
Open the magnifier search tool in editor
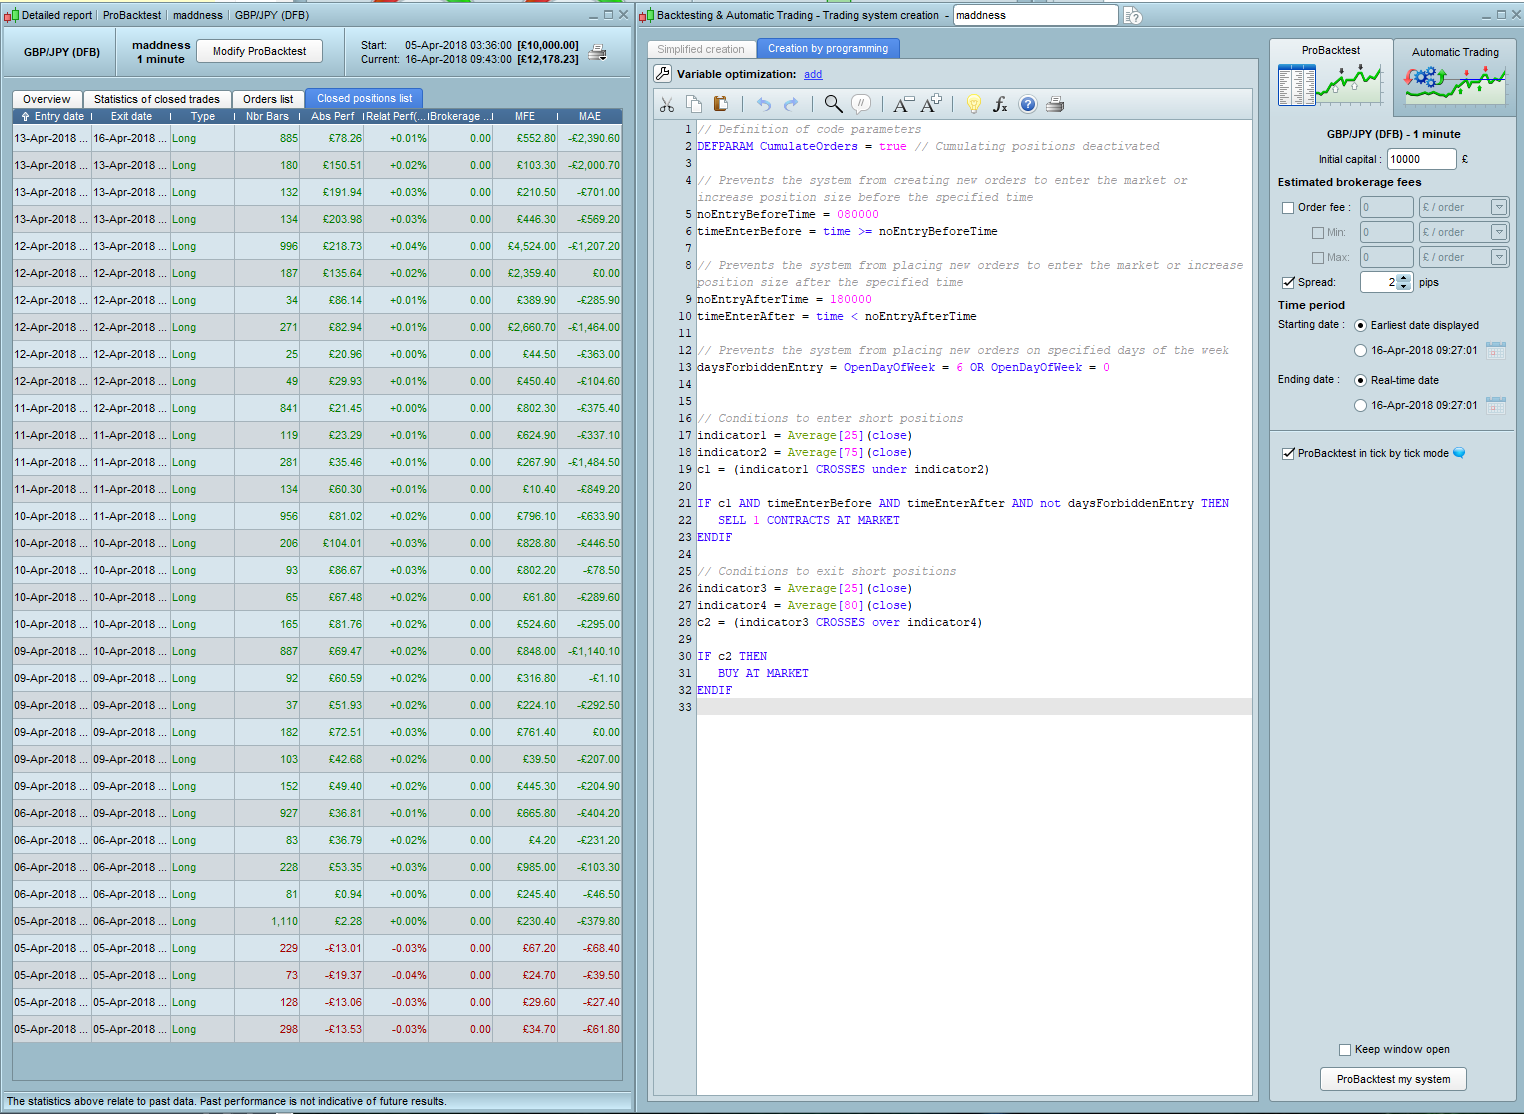pyautogui.click(x=833, y=105)
